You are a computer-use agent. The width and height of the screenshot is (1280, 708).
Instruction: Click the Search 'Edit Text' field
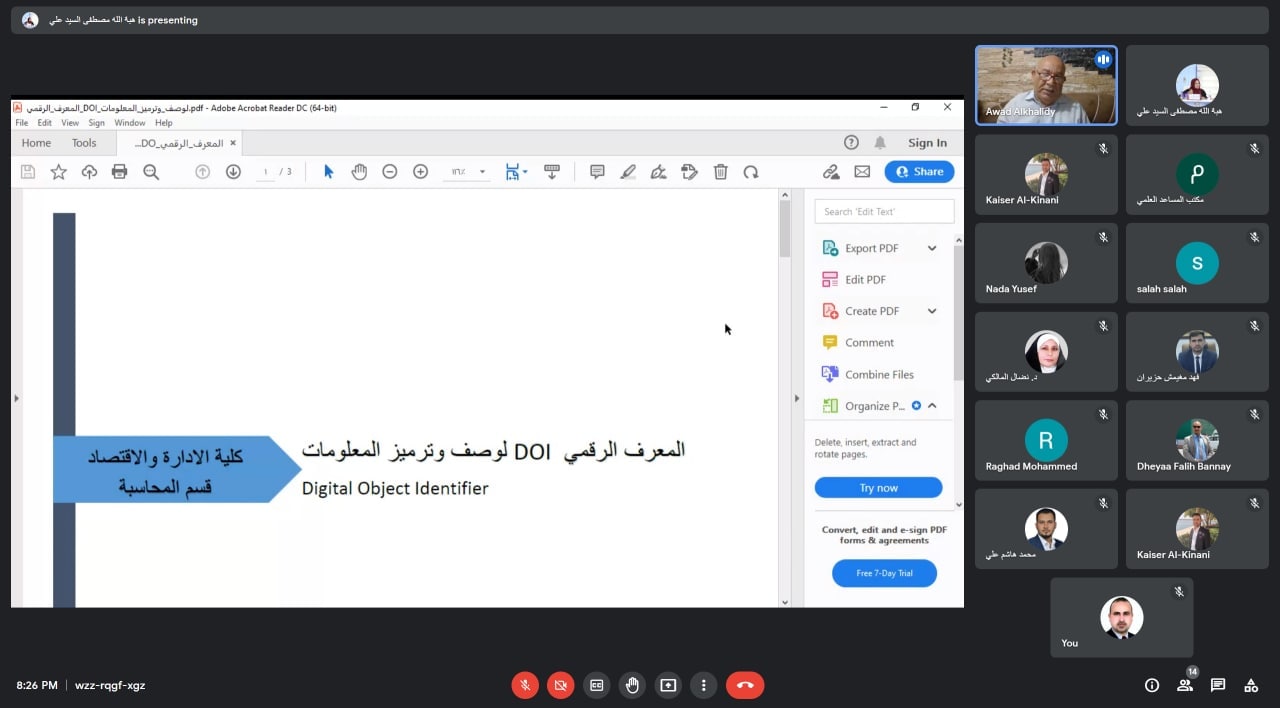pyautogui.click(x=884, y=211)
